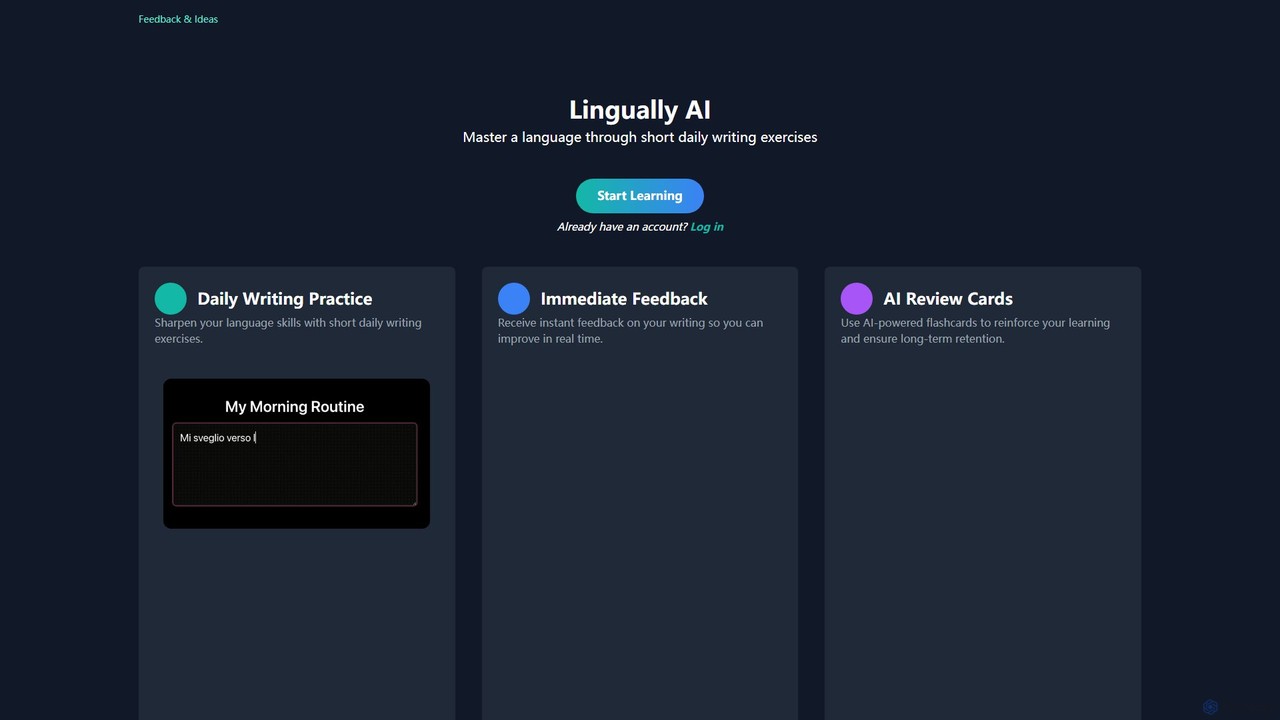Click the Lingually AI main heading
Viewport: 1280px width, 720px height.
640,110
